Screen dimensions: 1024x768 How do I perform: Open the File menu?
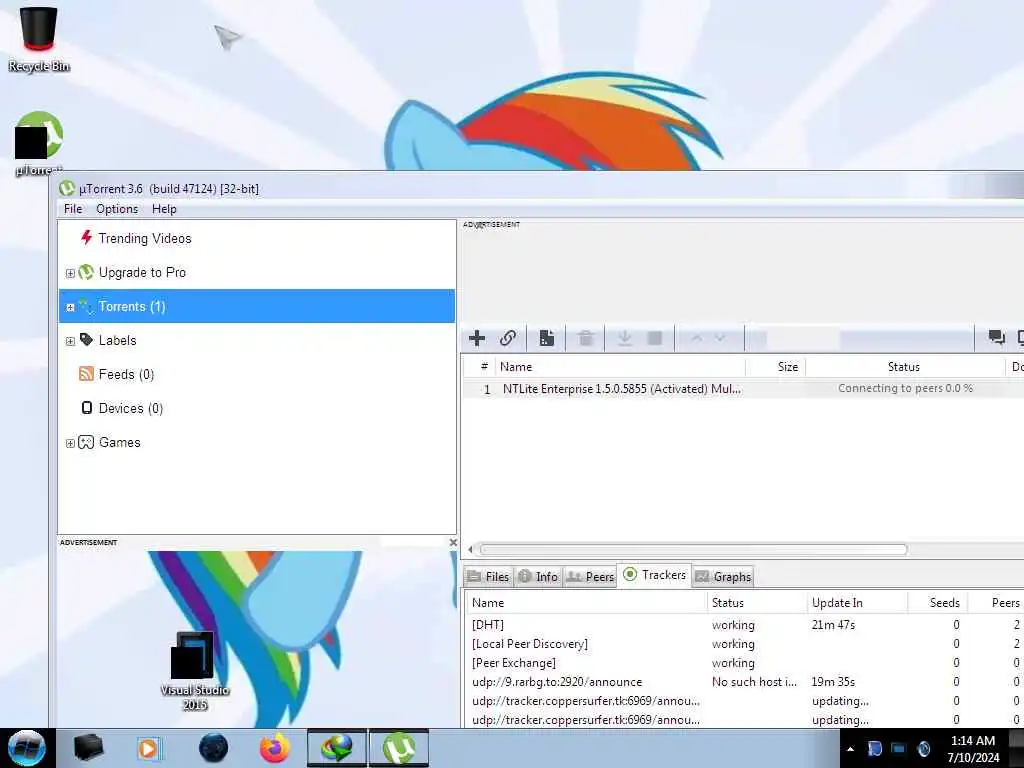pyautogui.click(x=73, y=209)
